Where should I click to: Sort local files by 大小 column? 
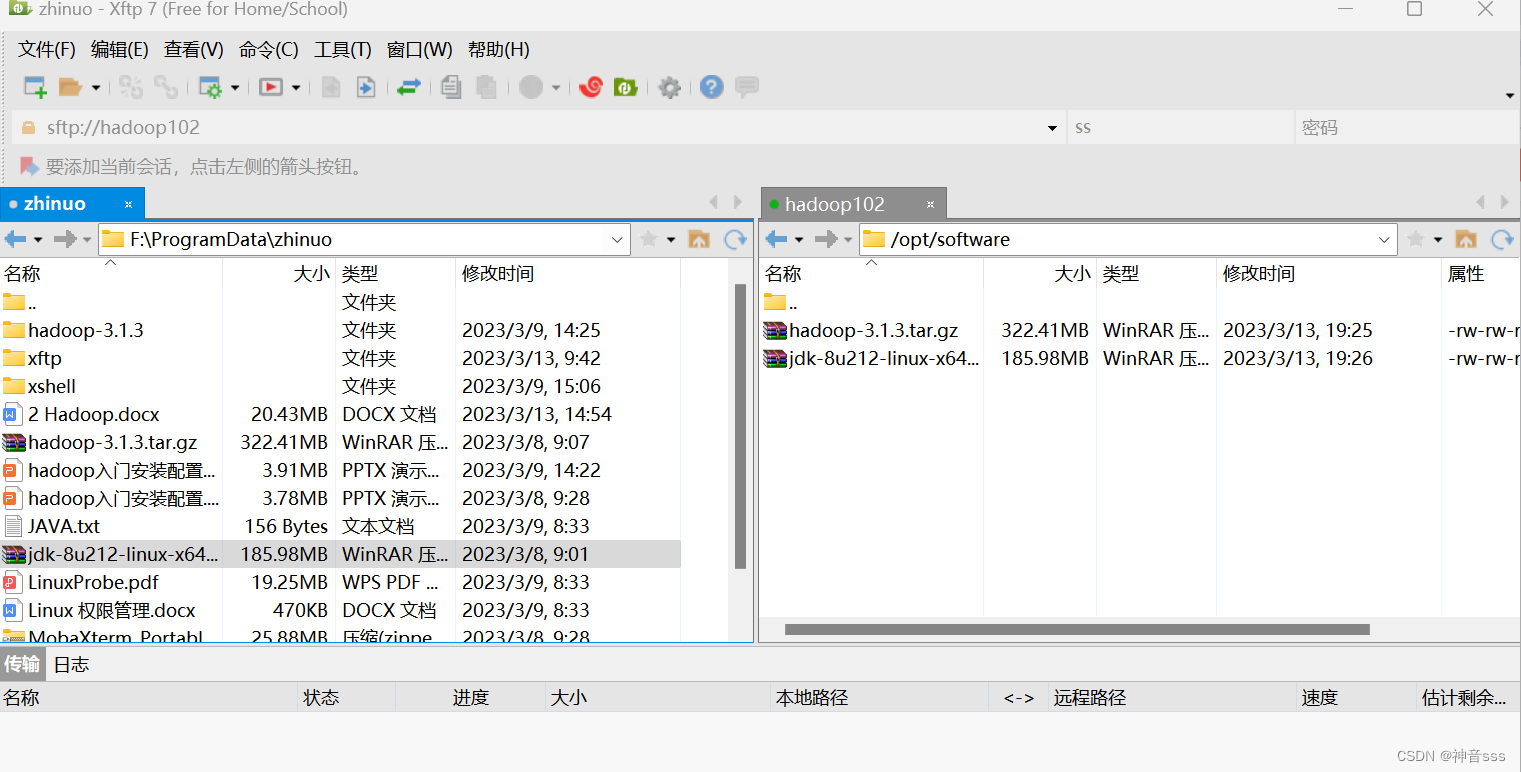(x=279, y=273)
